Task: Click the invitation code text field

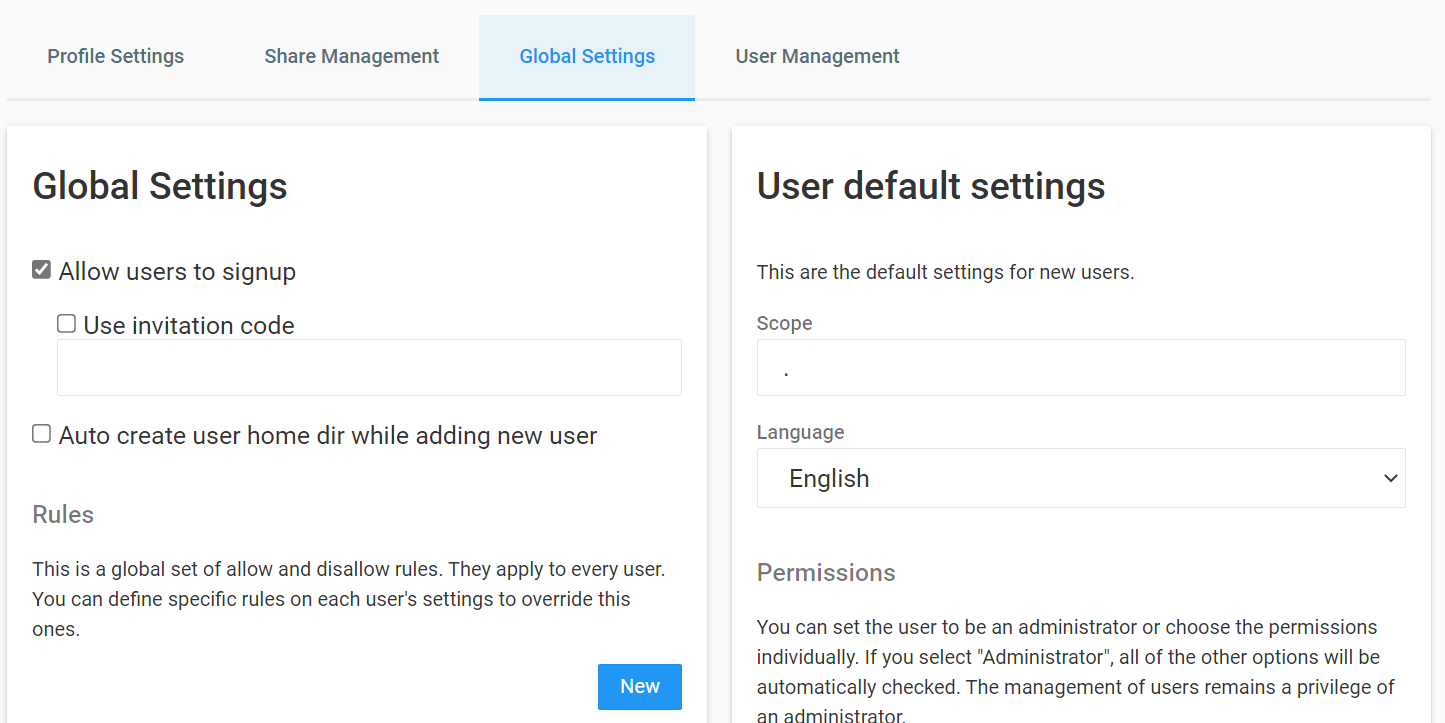Action: coord(369,367)
